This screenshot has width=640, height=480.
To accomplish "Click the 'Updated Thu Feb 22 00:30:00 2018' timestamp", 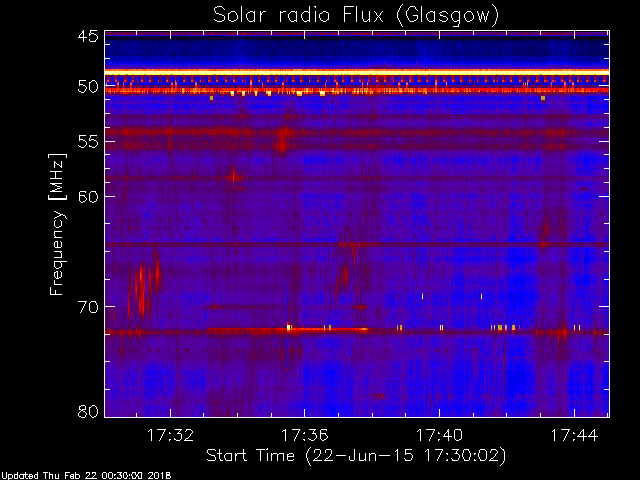I will (x=86, y=476).
